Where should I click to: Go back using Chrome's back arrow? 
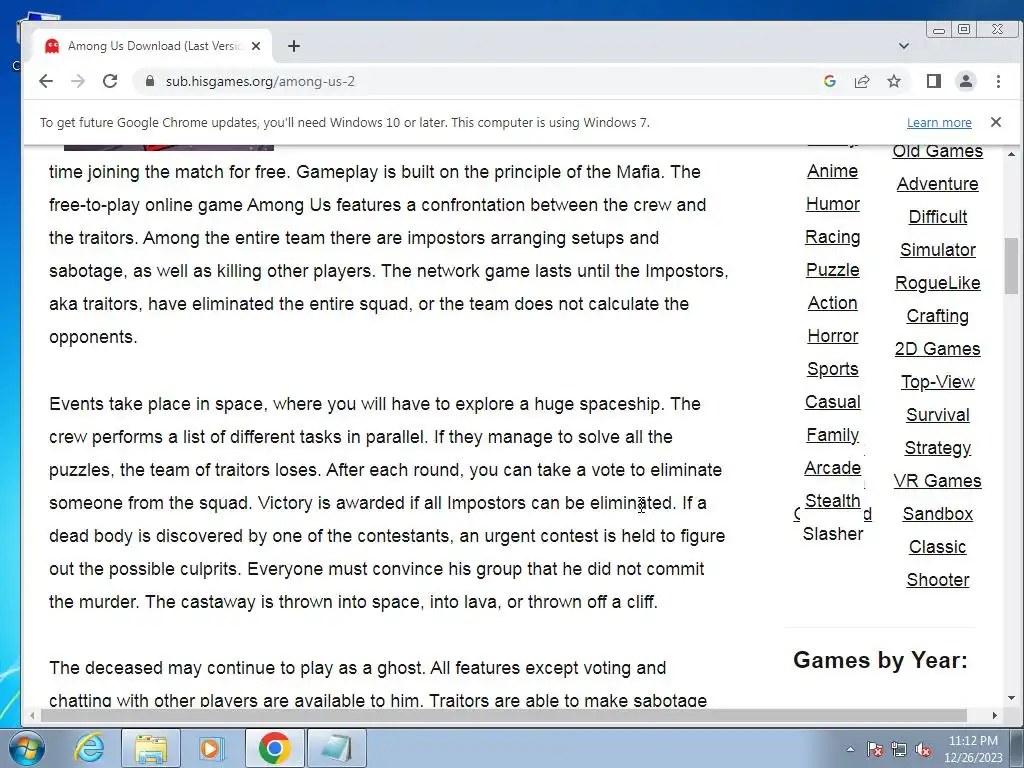46,81
